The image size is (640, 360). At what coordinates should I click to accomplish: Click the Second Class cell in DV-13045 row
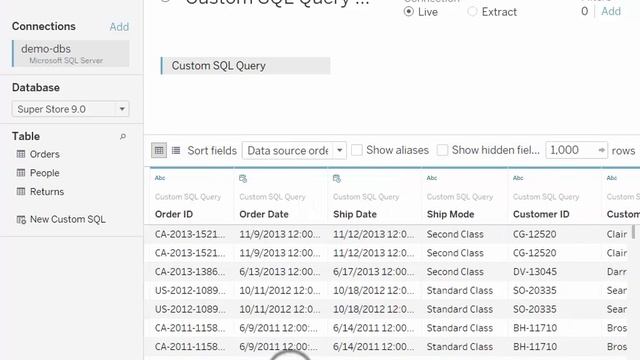455,272
